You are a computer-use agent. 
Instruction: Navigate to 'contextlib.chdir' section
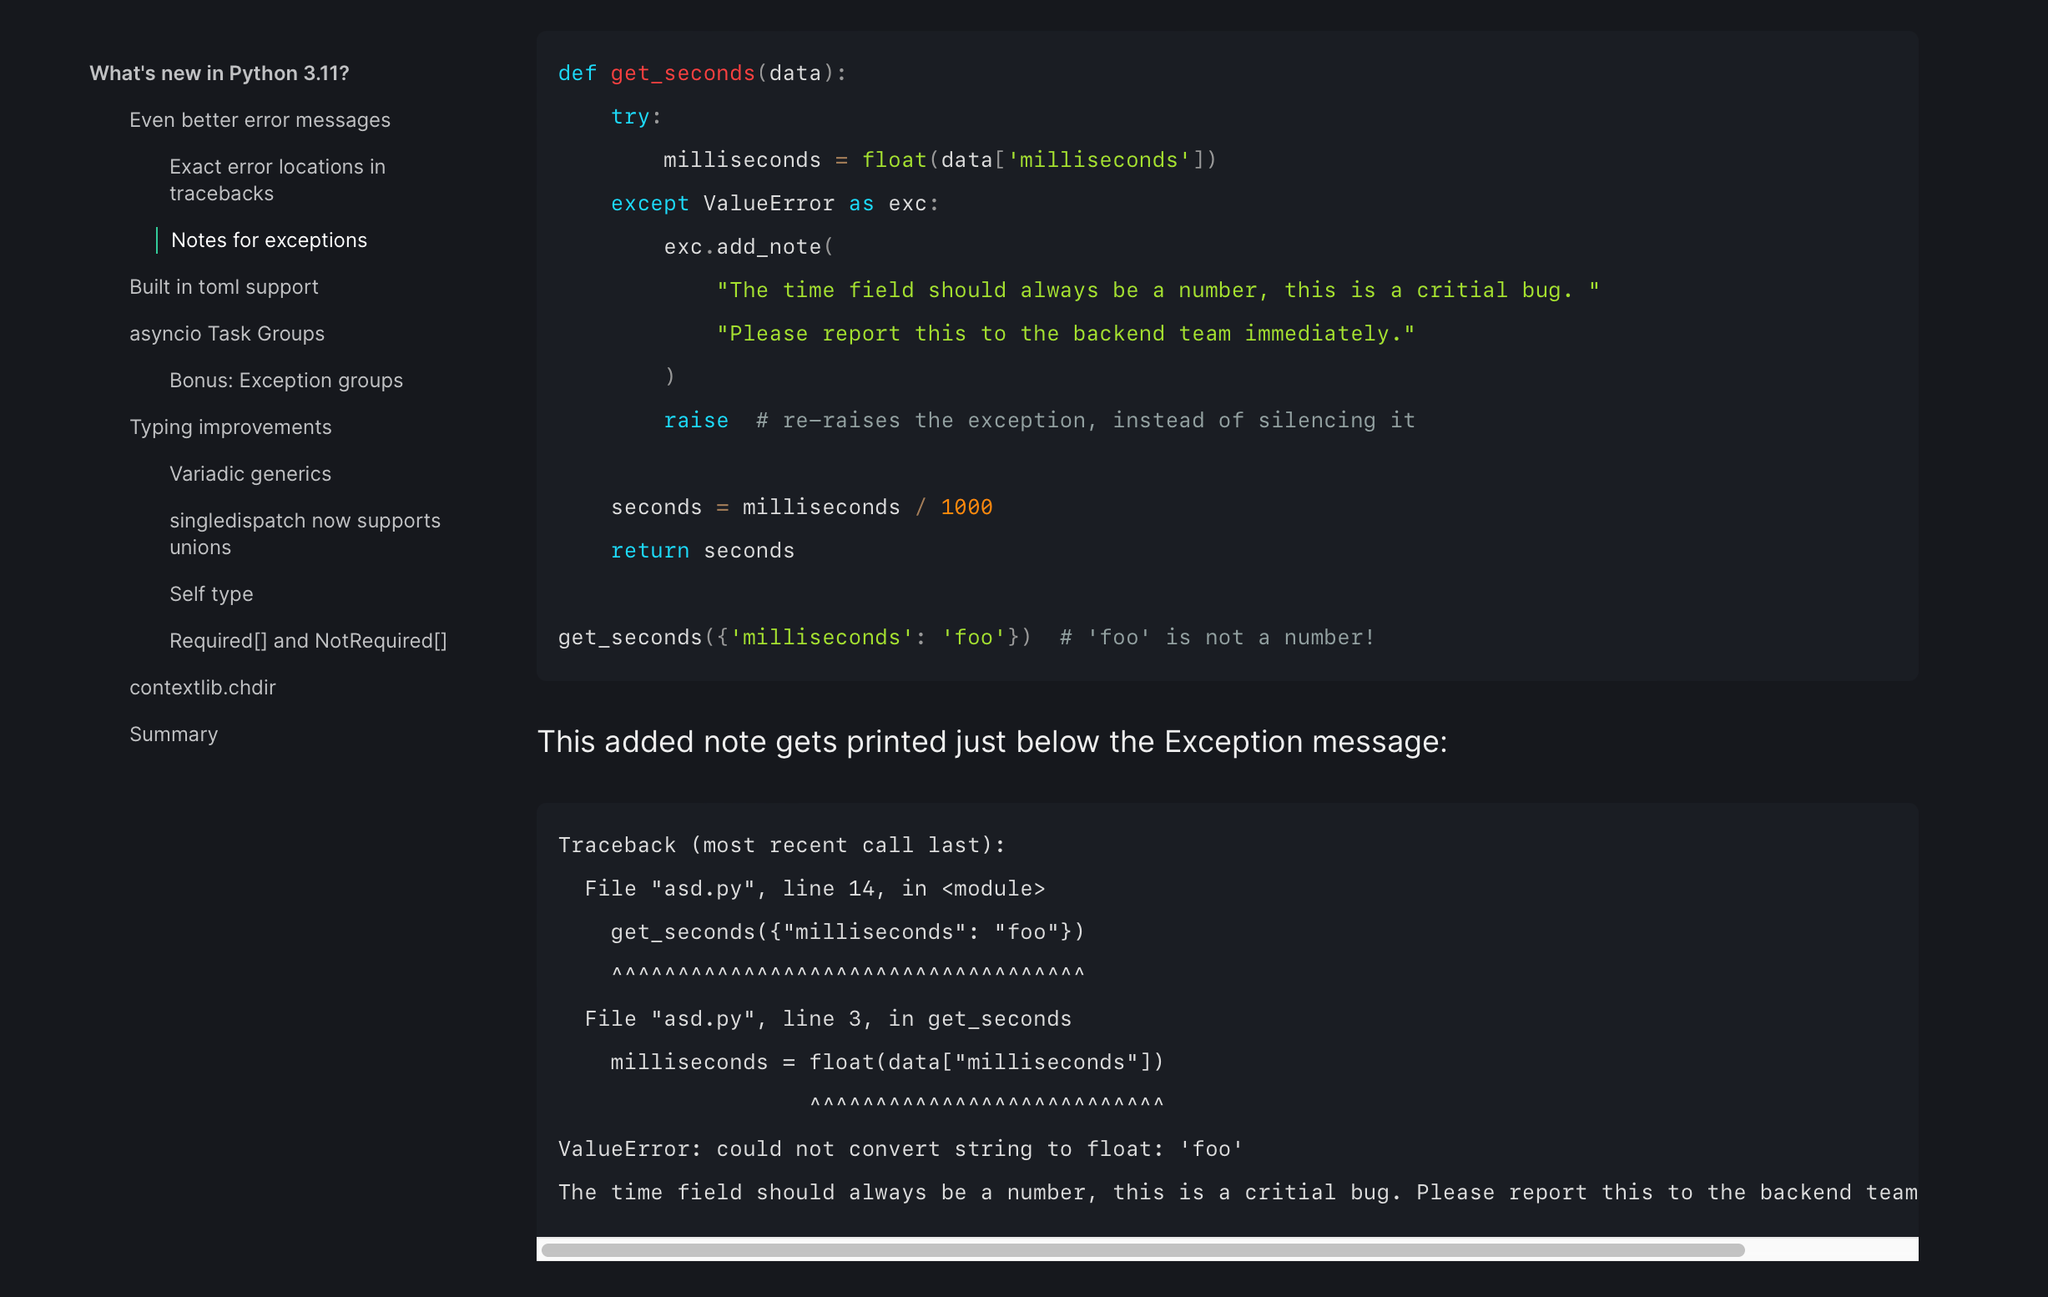pyautogui.click(x=202, y=688)
